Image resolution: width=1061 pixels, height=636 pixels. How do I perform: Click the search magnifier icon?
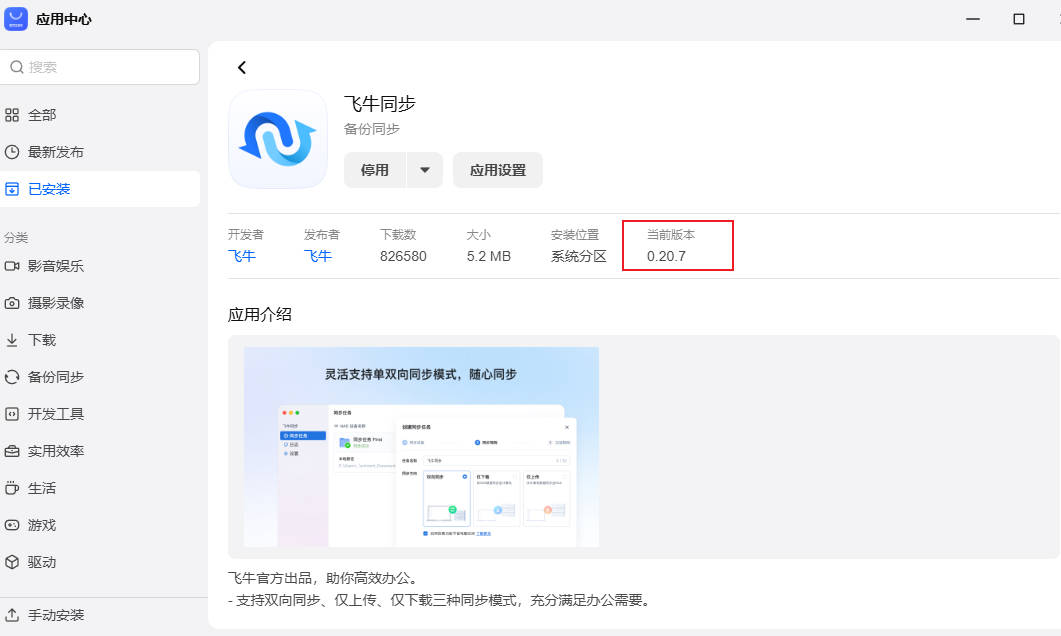point(17,67)
